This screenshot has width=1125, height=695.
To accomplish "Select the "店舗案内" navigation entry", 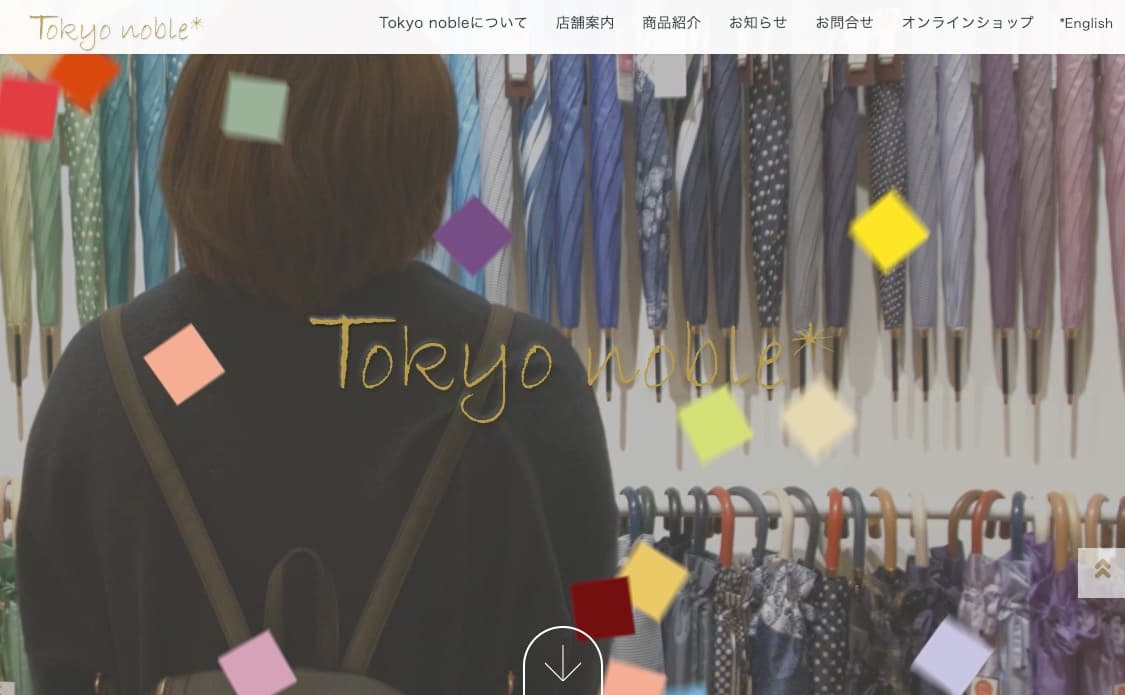I will [585, 22].
